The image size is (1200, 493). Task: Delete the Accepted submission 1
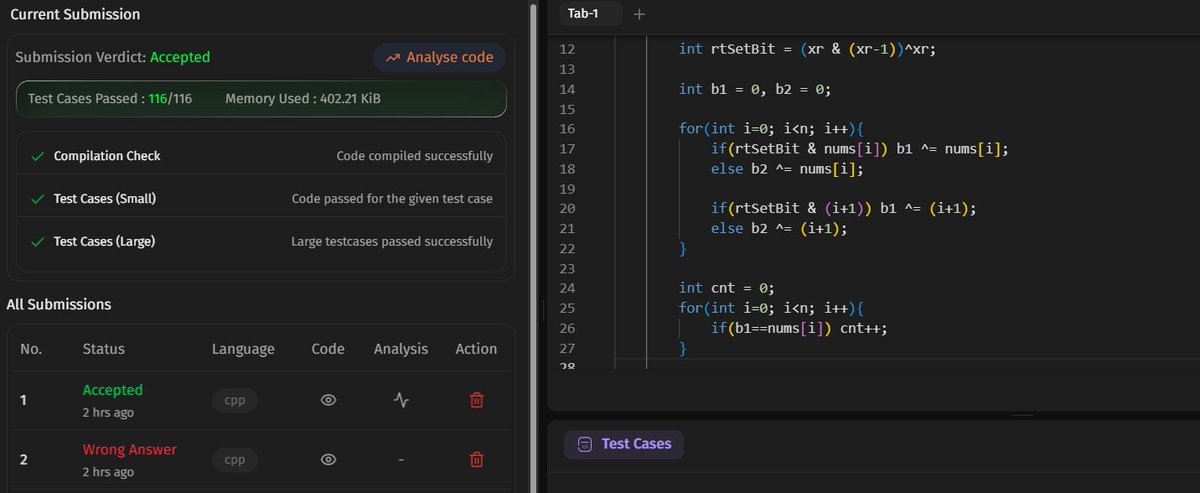(x=476, y=400)
